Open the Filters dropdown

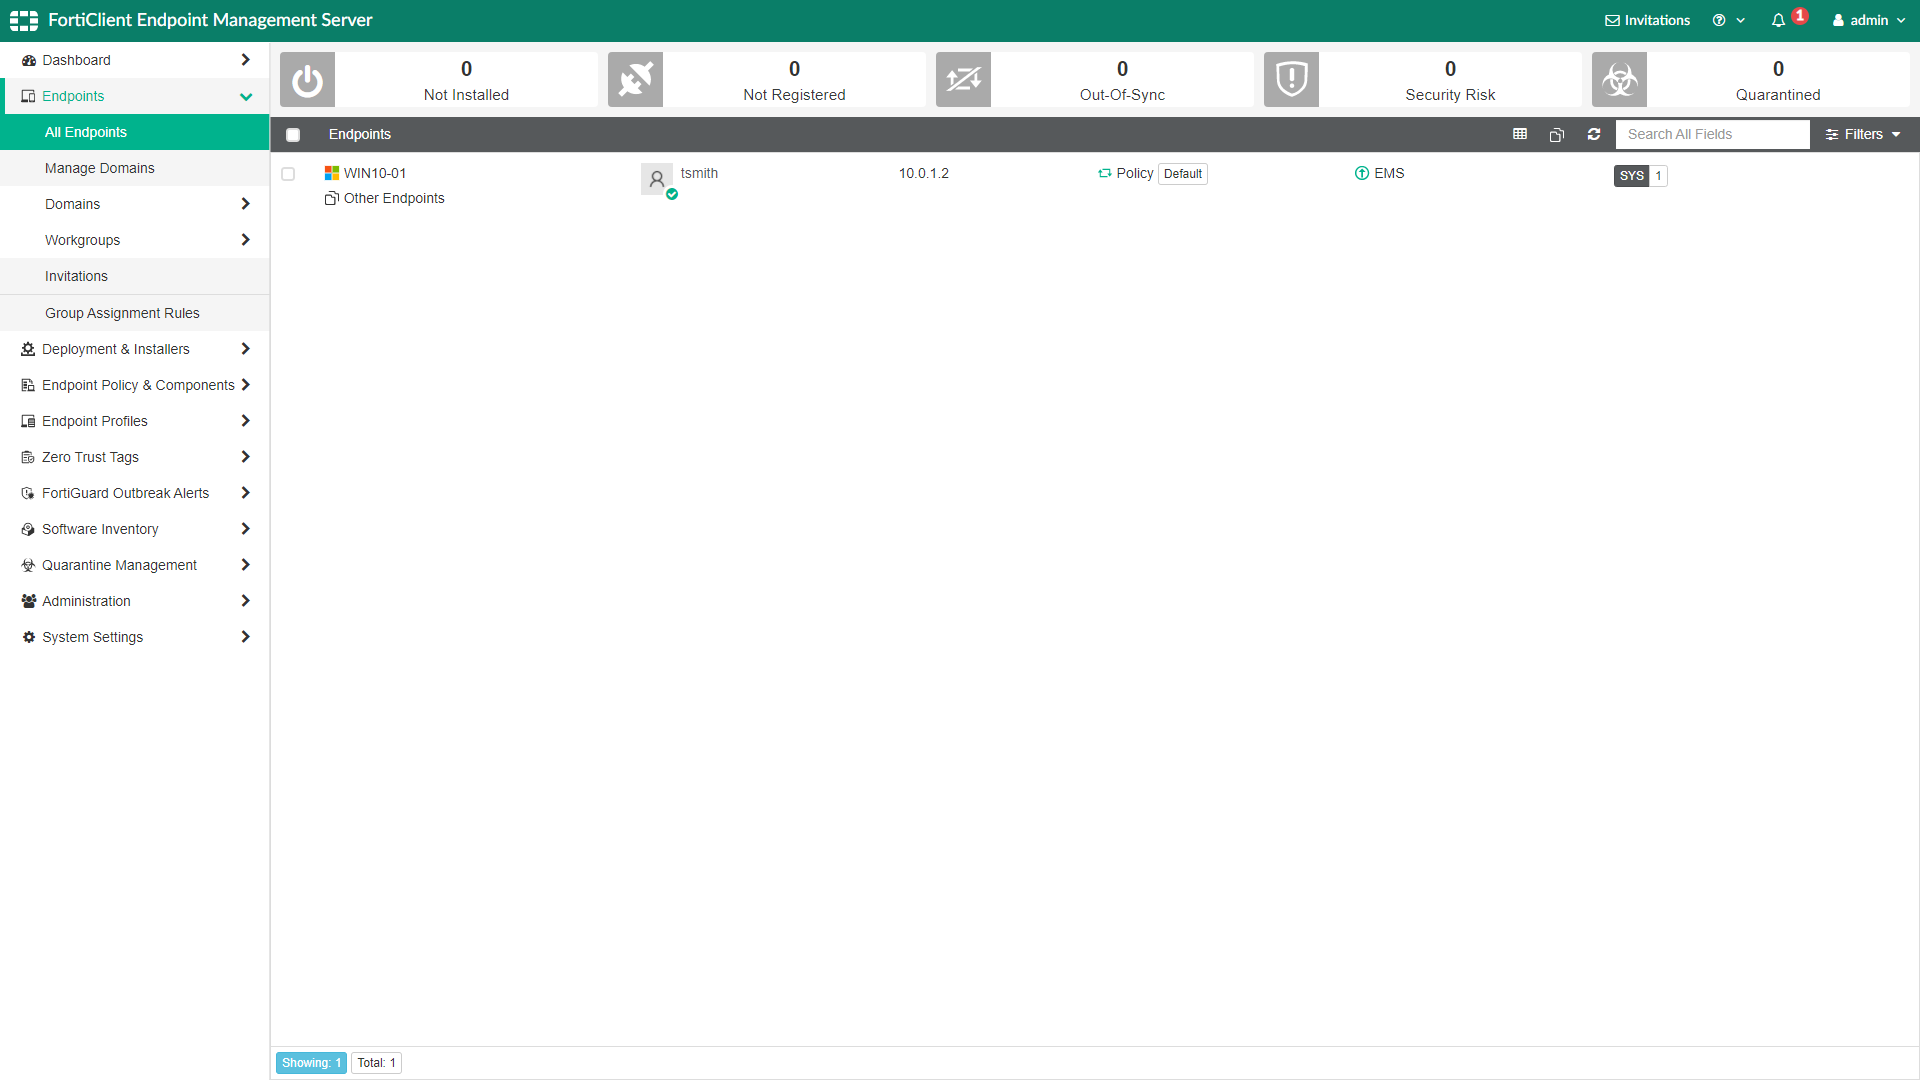click(1862, 134)
